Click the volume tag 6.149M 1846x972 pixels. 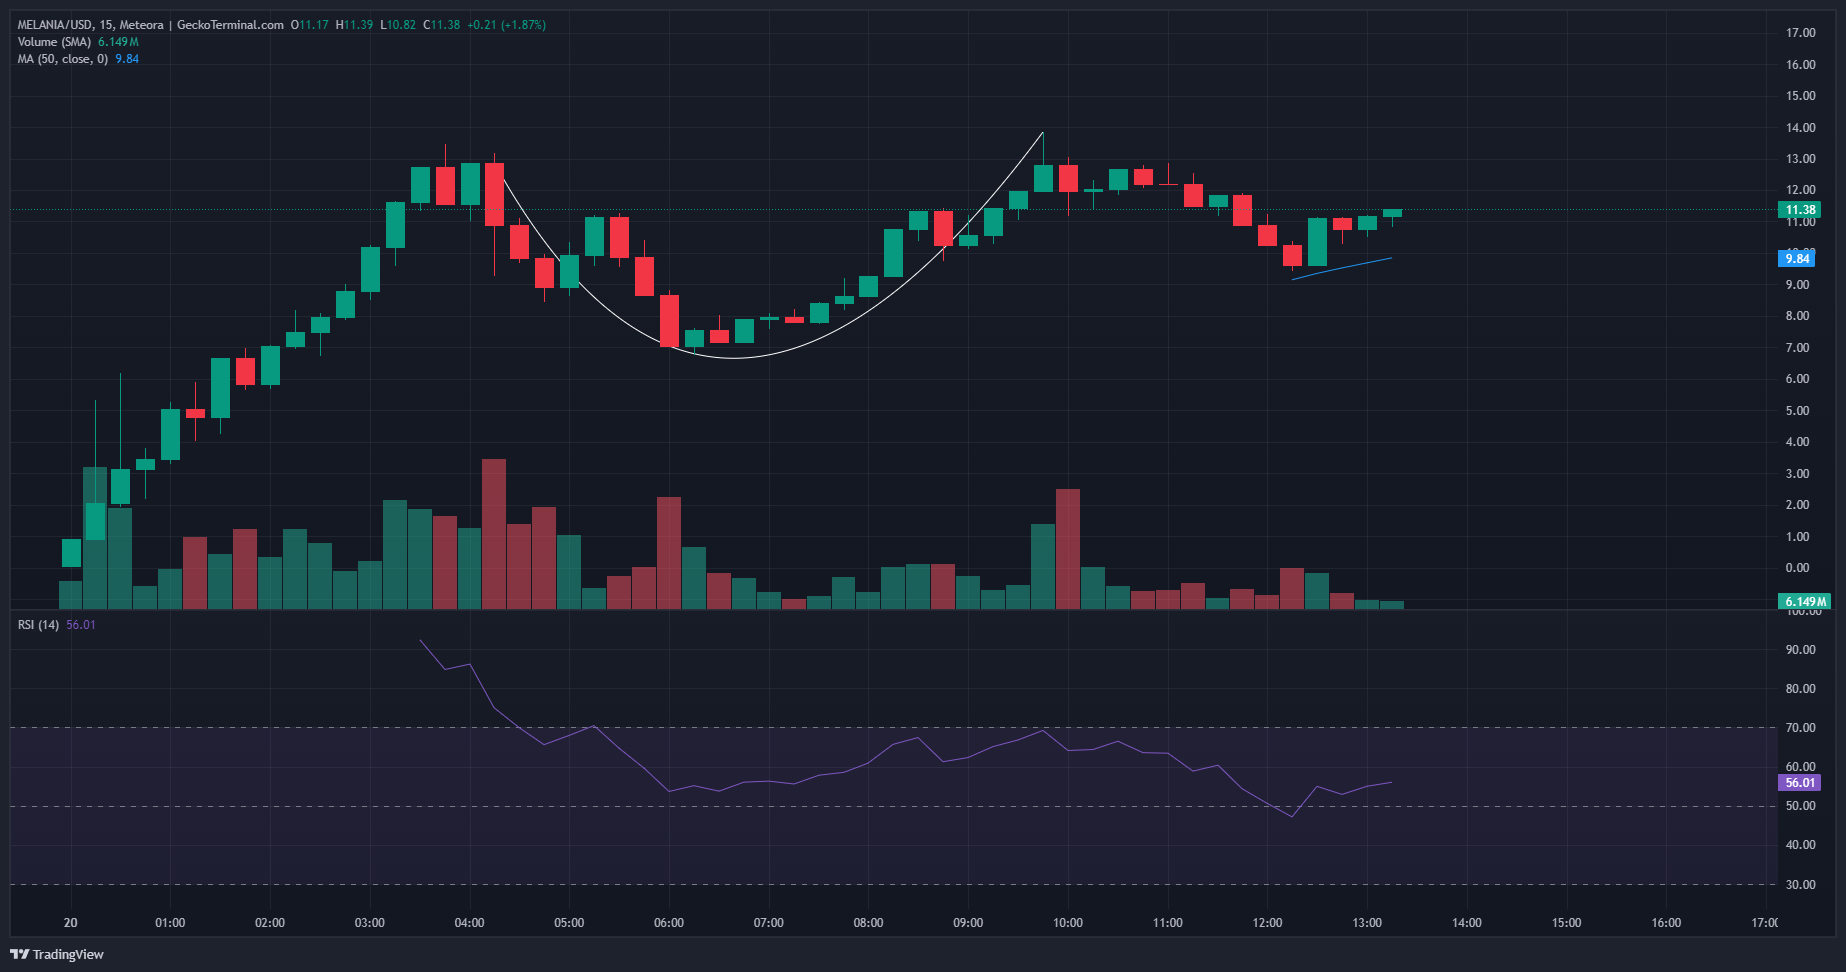pos(1805,602)
